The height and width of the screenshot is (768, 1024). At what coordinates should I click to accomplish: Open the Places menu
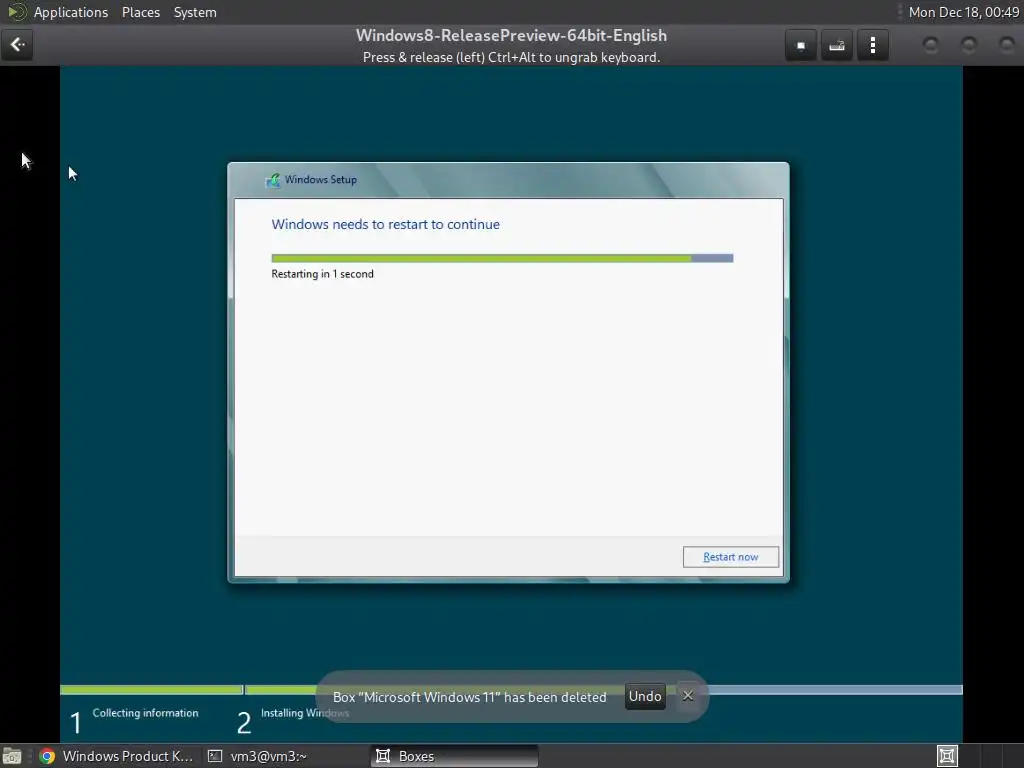tap(141, 12)
